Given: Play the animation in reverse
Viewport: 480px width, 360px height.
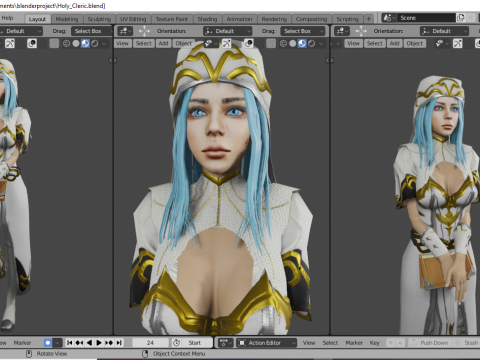Looking at the screenshot, I should click(89, 343).
